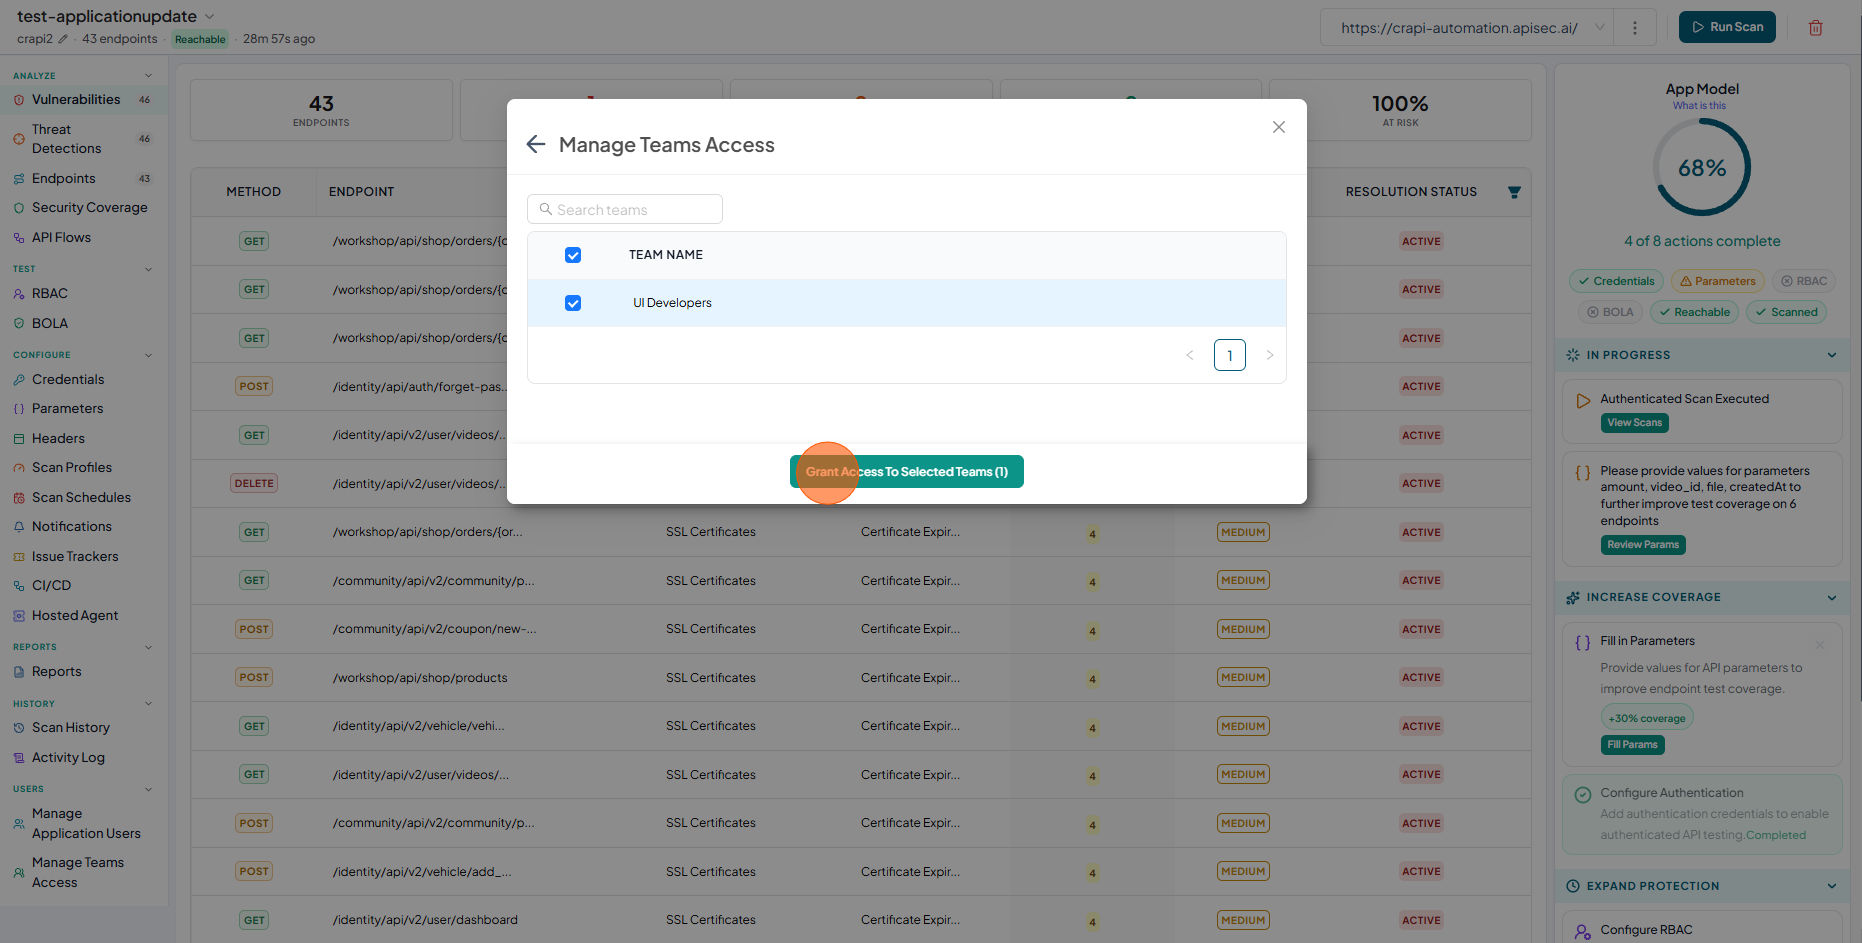This screenshot has width=1862, height=943.
Task: Click the What is this link
Action: [x=1699, y=106]
